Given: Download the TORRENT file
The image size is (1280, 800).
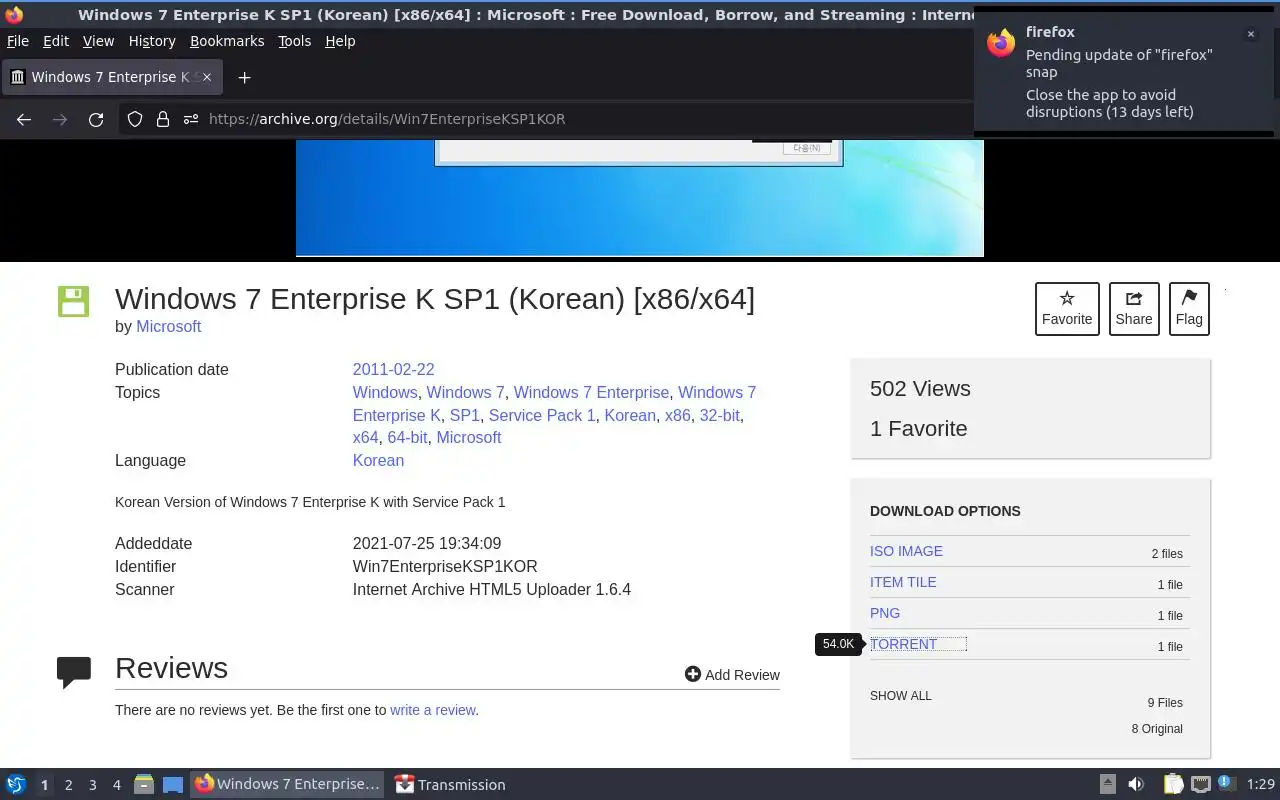Looking at the screenshot, I should (904, 644).
